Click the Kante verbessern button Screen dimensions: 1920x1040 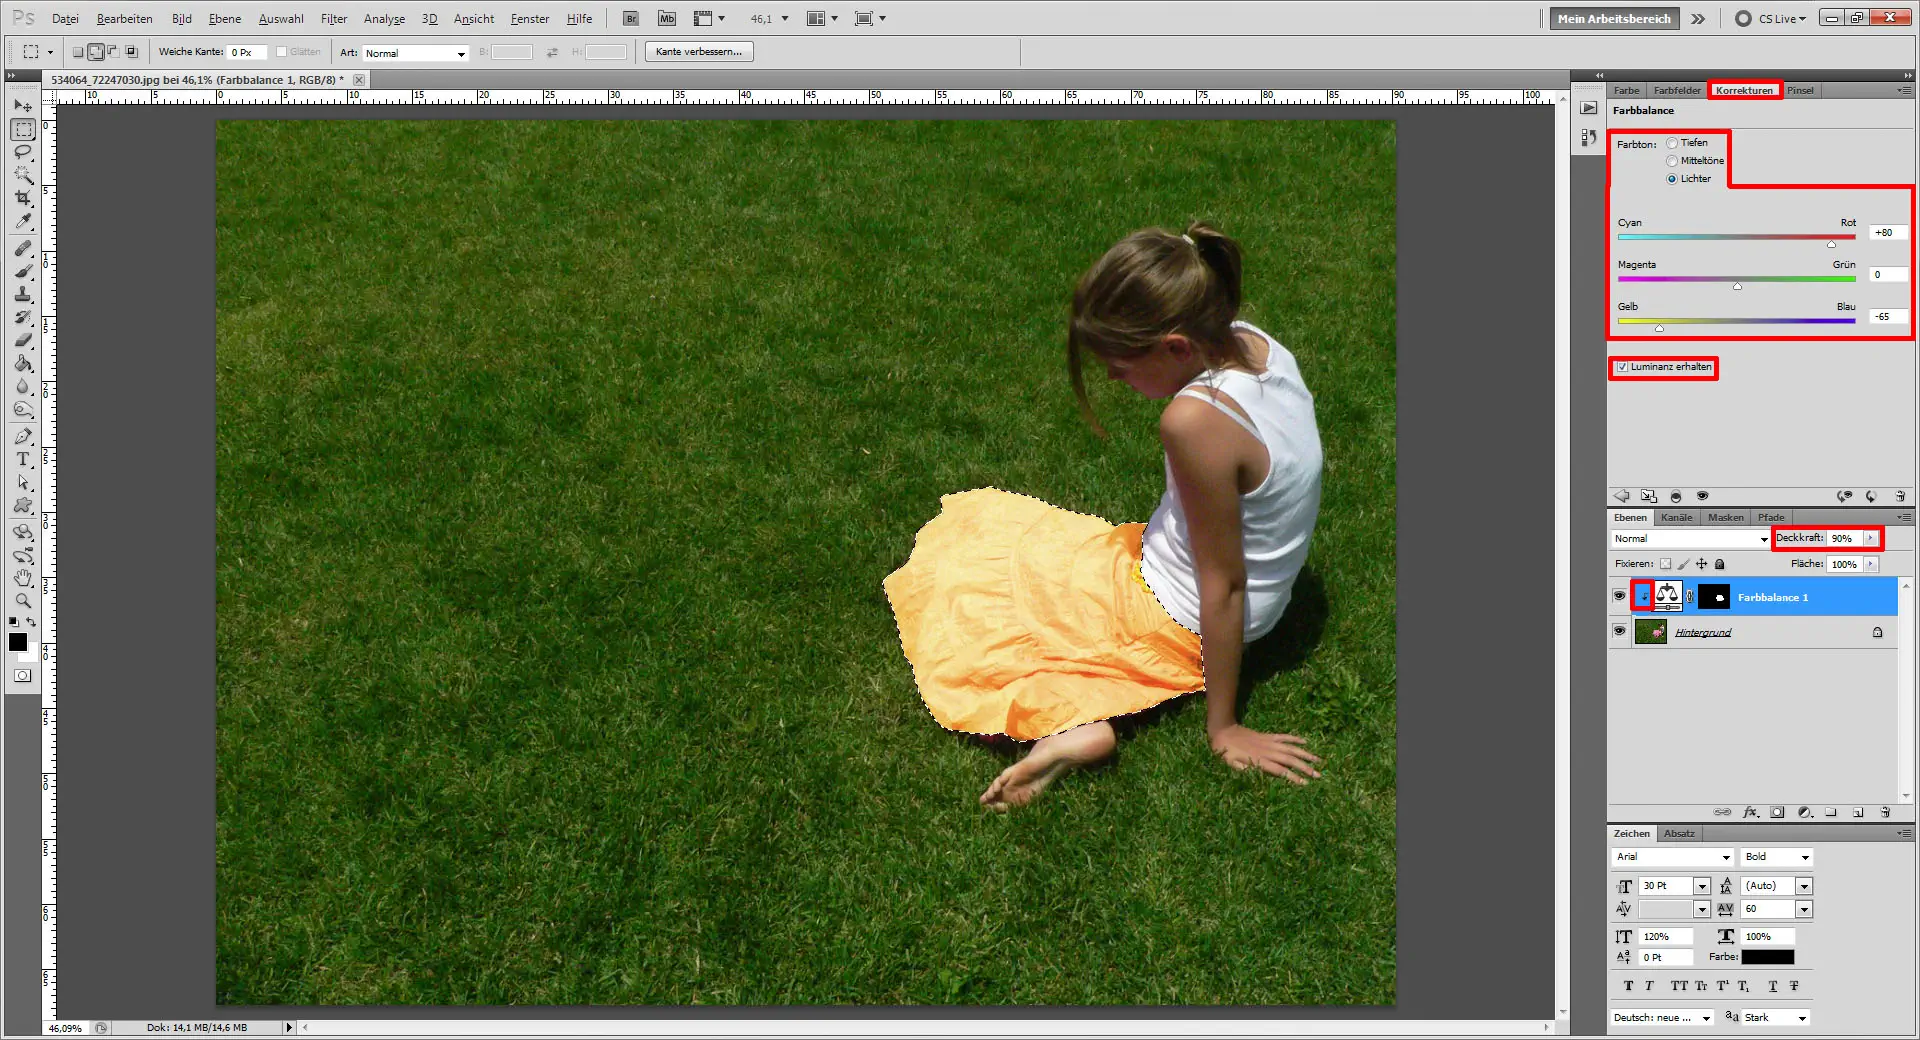click(698, 51)
